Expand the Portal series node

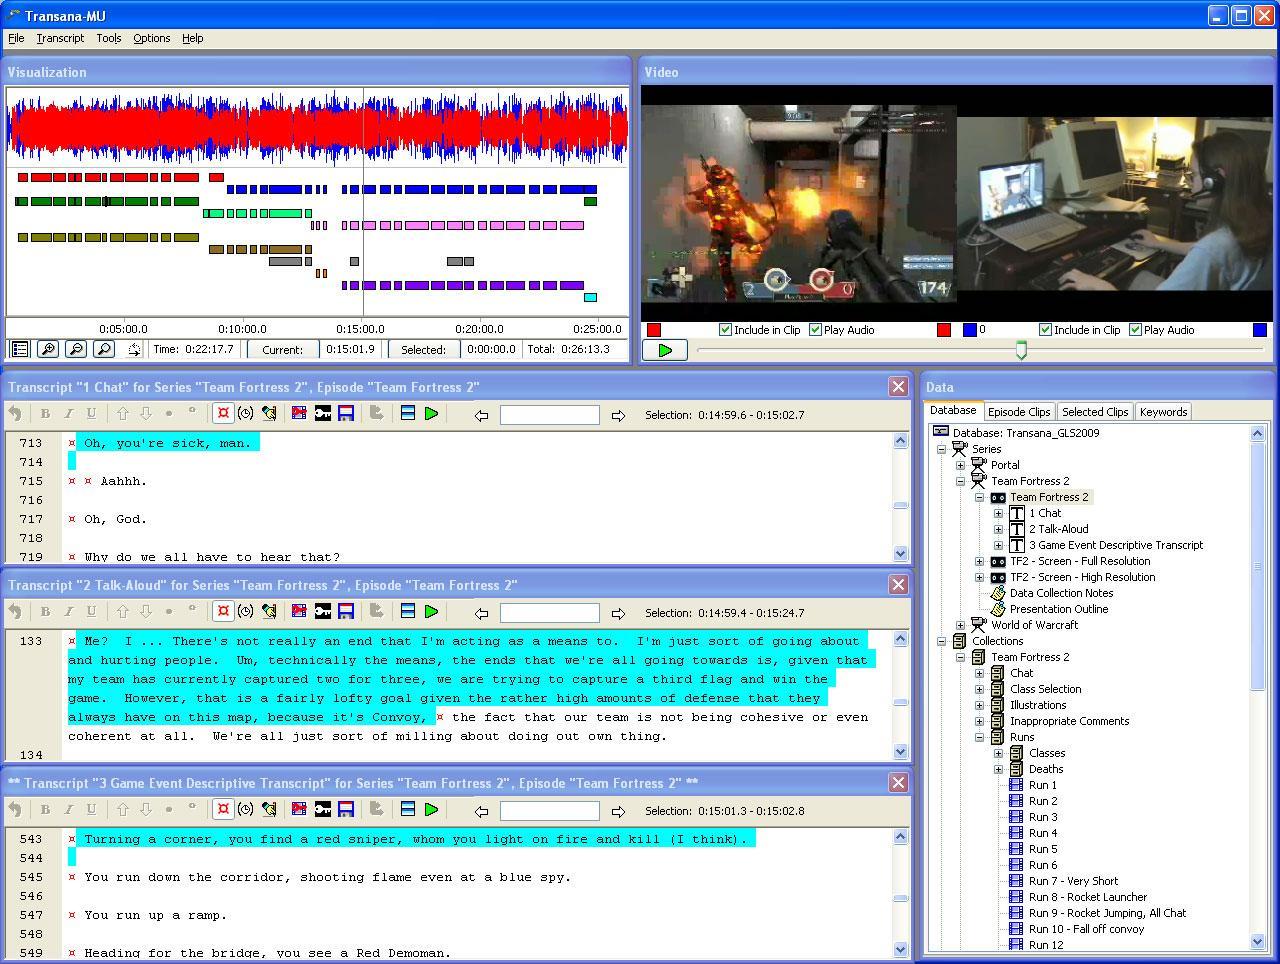pyautogui.click(x=960, y=465)
